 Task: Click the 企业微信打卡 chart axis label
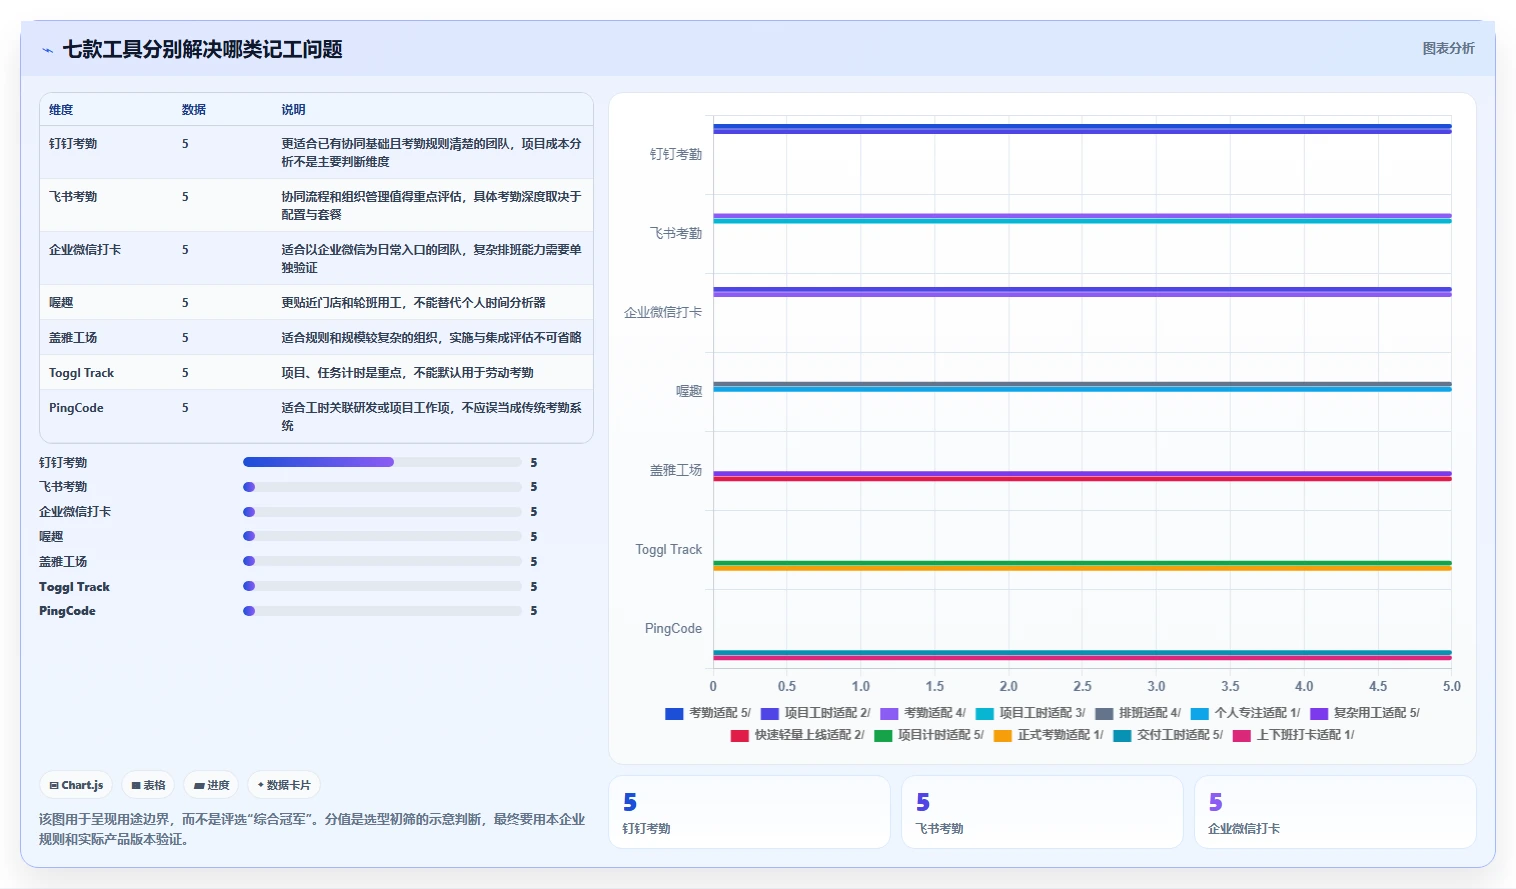click(663, 313)
